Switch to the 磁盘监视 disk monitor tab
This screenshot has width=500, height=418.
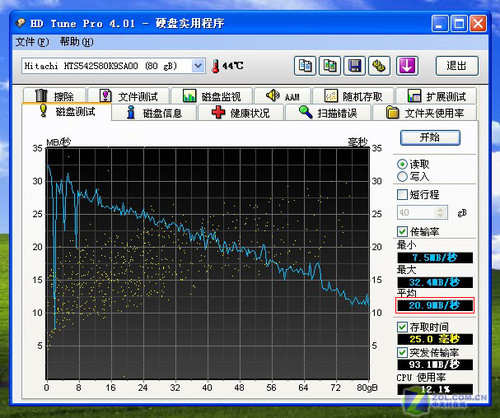coord(212,96)
